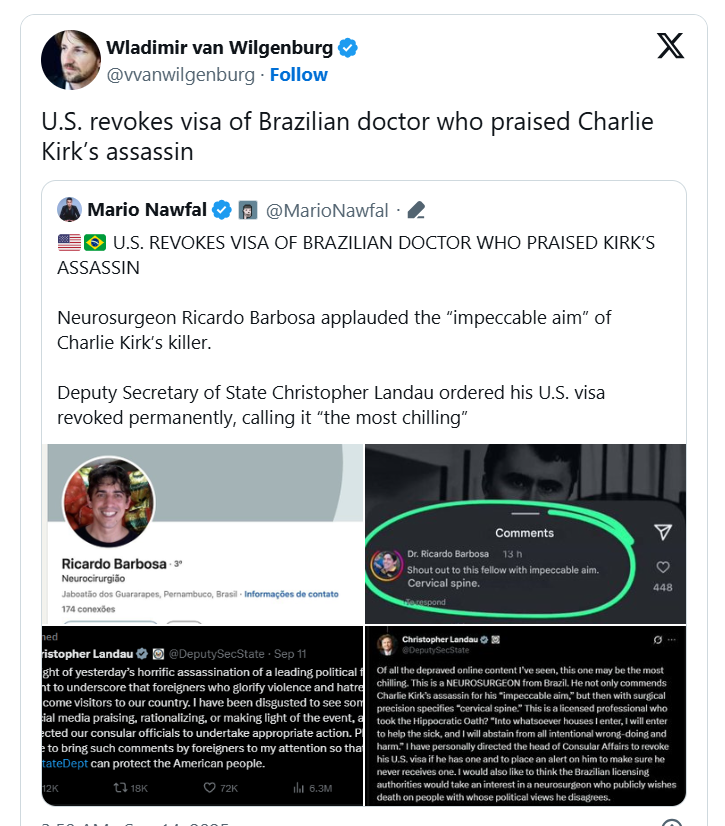Open the @MarioNawfal handle
The height and width of the screenshot is (826, 725).
(327, 211)
